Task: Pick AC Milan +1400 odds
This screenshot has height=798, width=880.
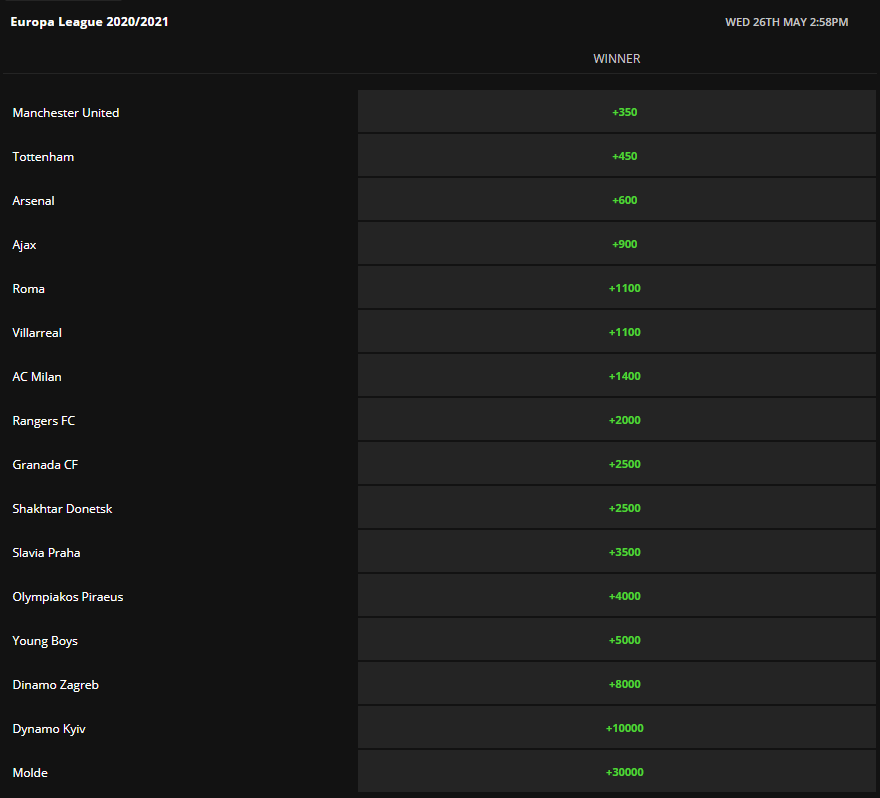Action: 617,375
